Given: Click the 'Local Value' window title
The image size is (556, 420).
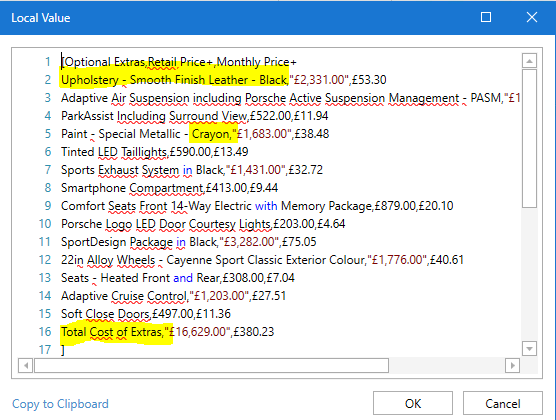Looking at the screenshot, I should click(41, 18).
